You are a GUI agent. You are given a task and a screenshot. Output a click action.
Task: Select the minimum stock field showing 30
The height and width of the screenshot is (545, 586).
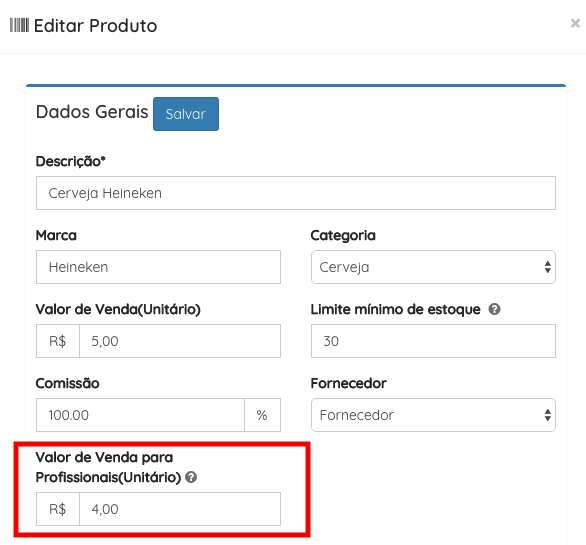433,341
